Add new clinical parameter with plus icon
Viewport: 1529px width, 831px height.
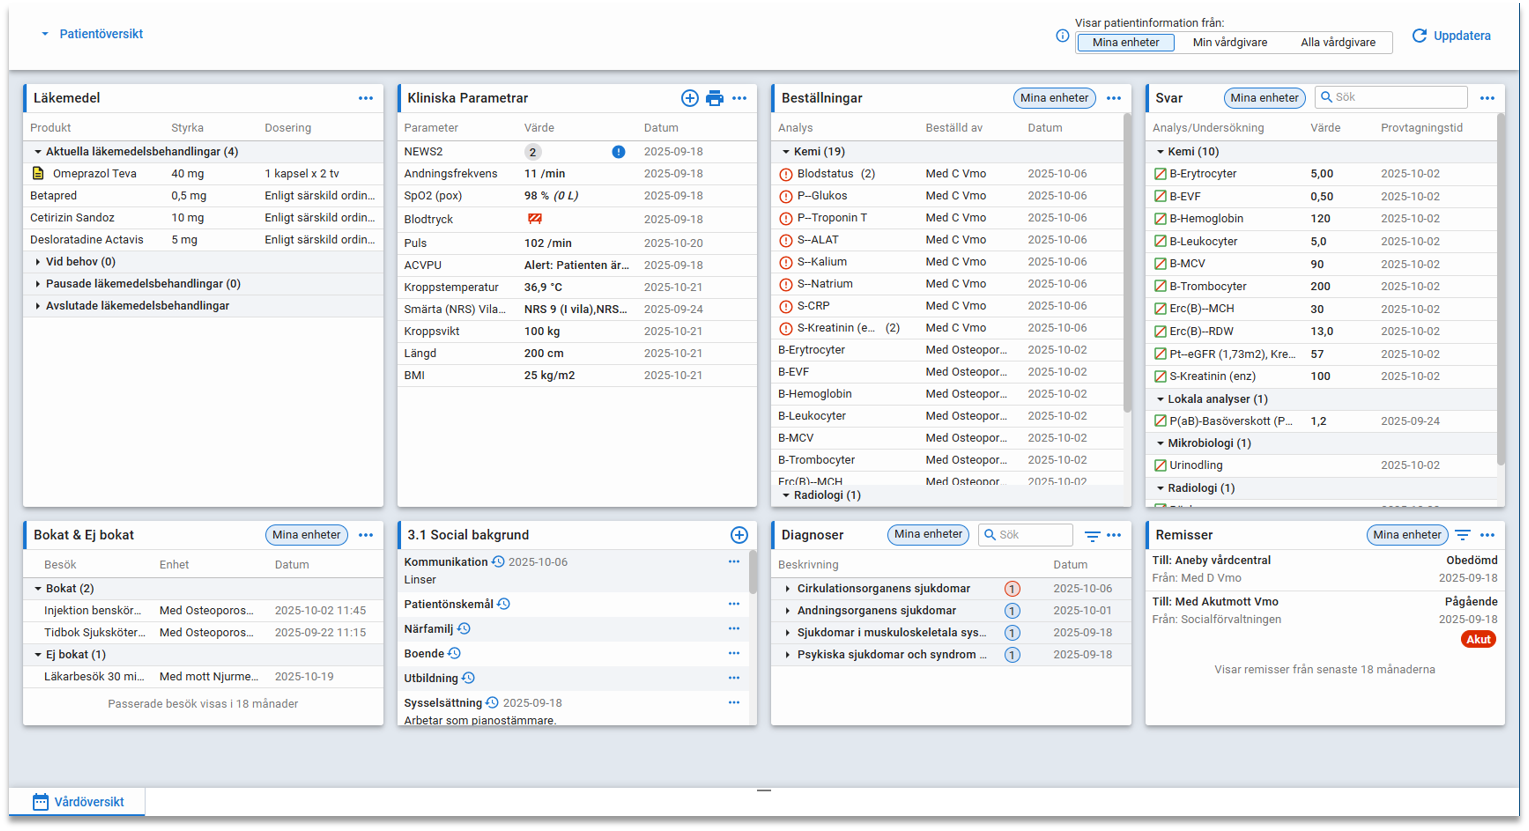pyautogui.click(x=690, y=98)
